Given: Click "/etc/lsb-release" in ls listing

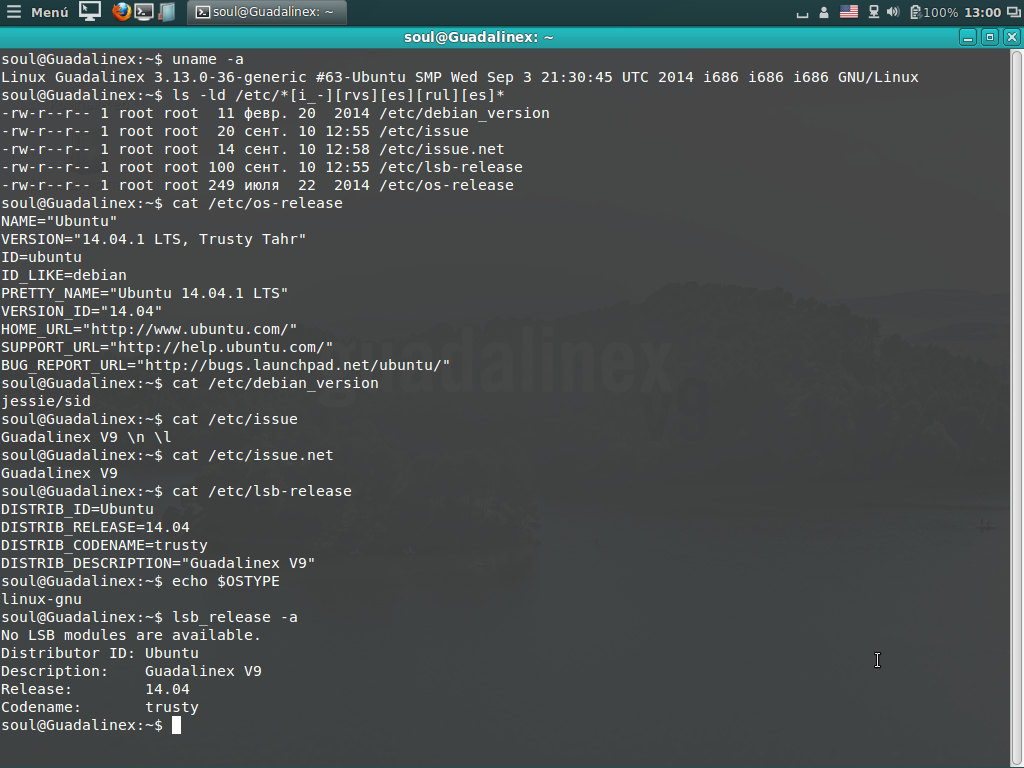Looking at the screenshot, I should click(x=451, y=167).
